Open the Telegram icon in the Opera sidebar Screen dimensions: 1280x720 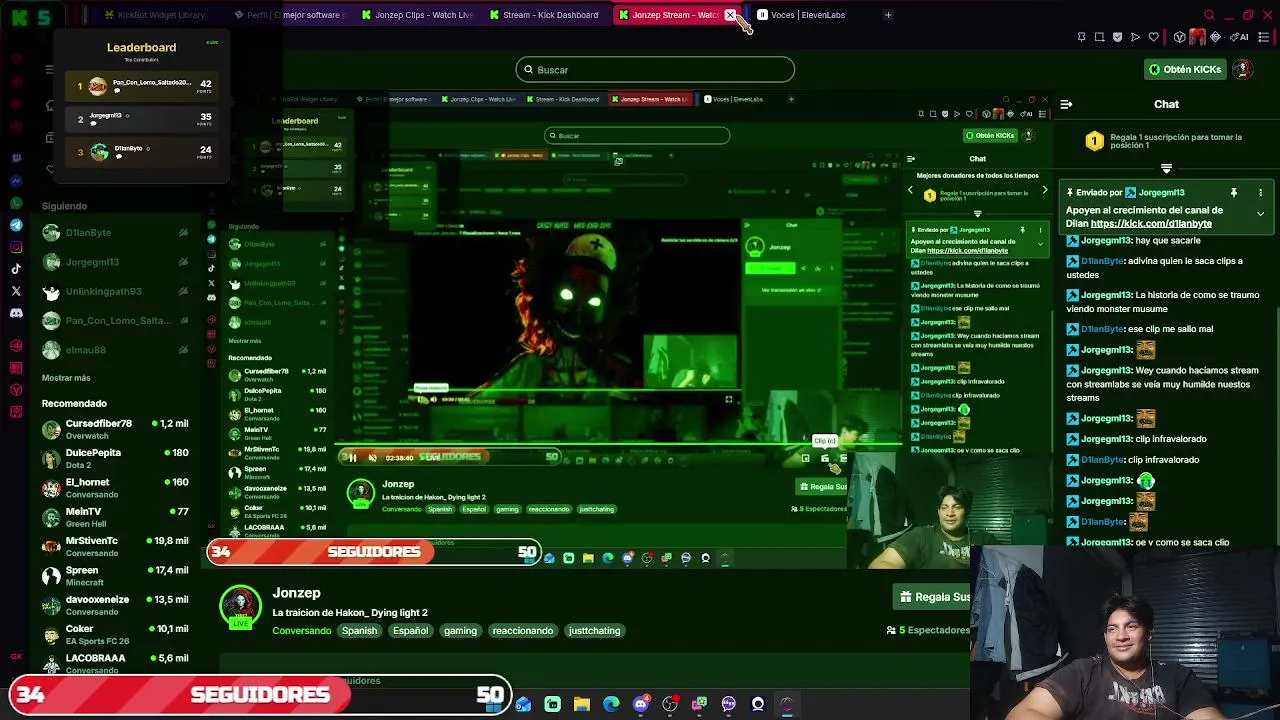[16, 225]
